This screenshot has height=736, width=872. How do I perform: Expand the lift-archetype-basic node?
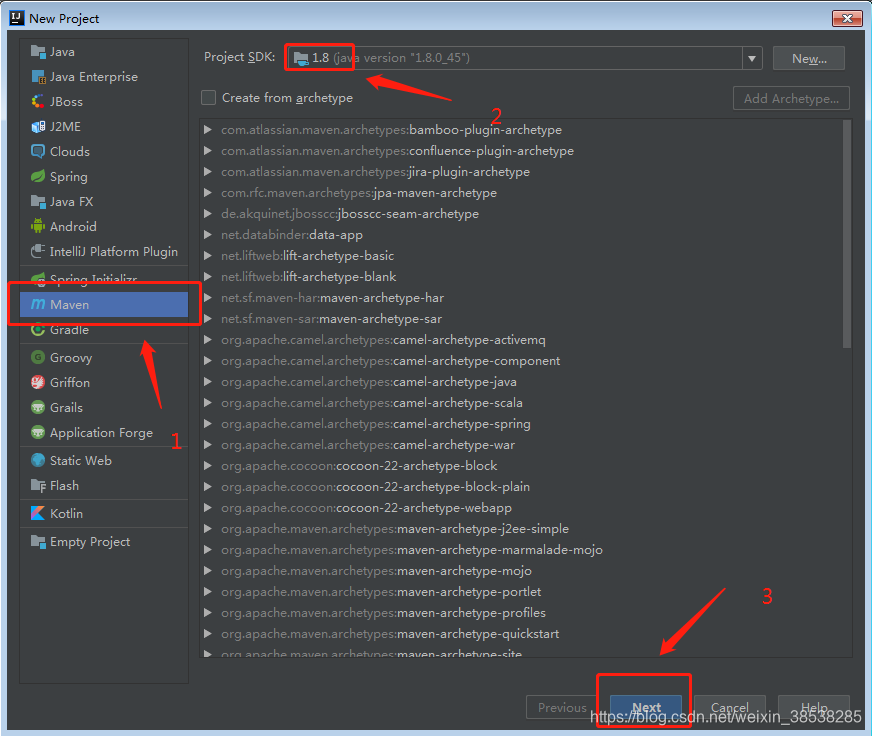click(x=208, y=255)
